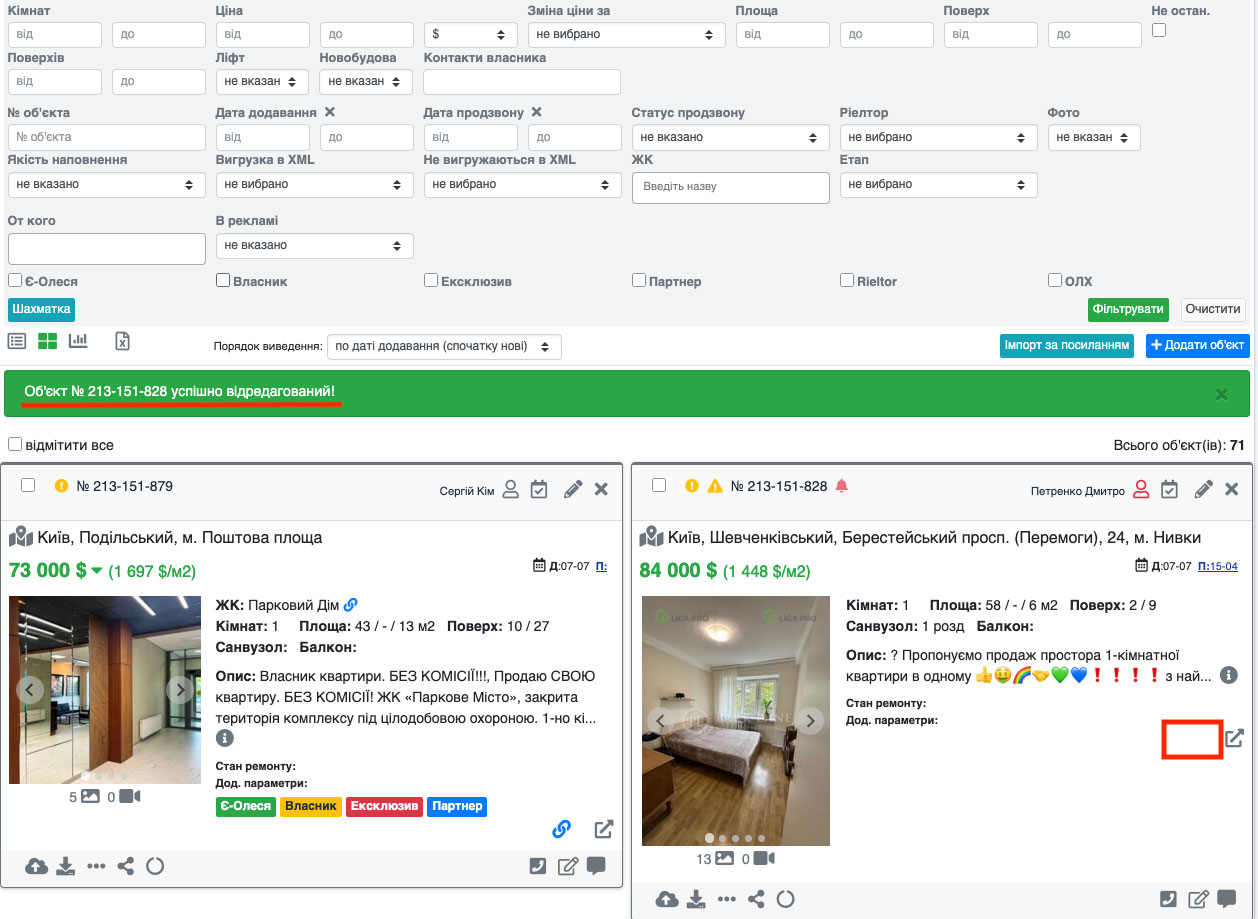Select the checkbox for listing 213-151-828
This screenshot has height=919, width=1258.
(658, 485)
